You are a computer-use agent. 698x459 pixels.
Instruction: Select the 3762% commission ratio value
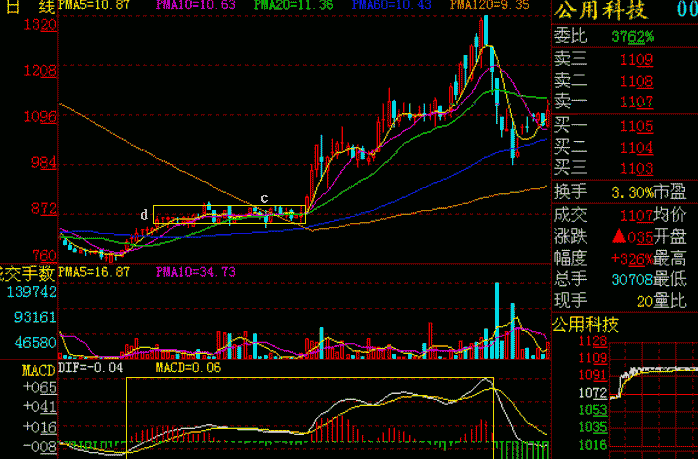(633, 37)
